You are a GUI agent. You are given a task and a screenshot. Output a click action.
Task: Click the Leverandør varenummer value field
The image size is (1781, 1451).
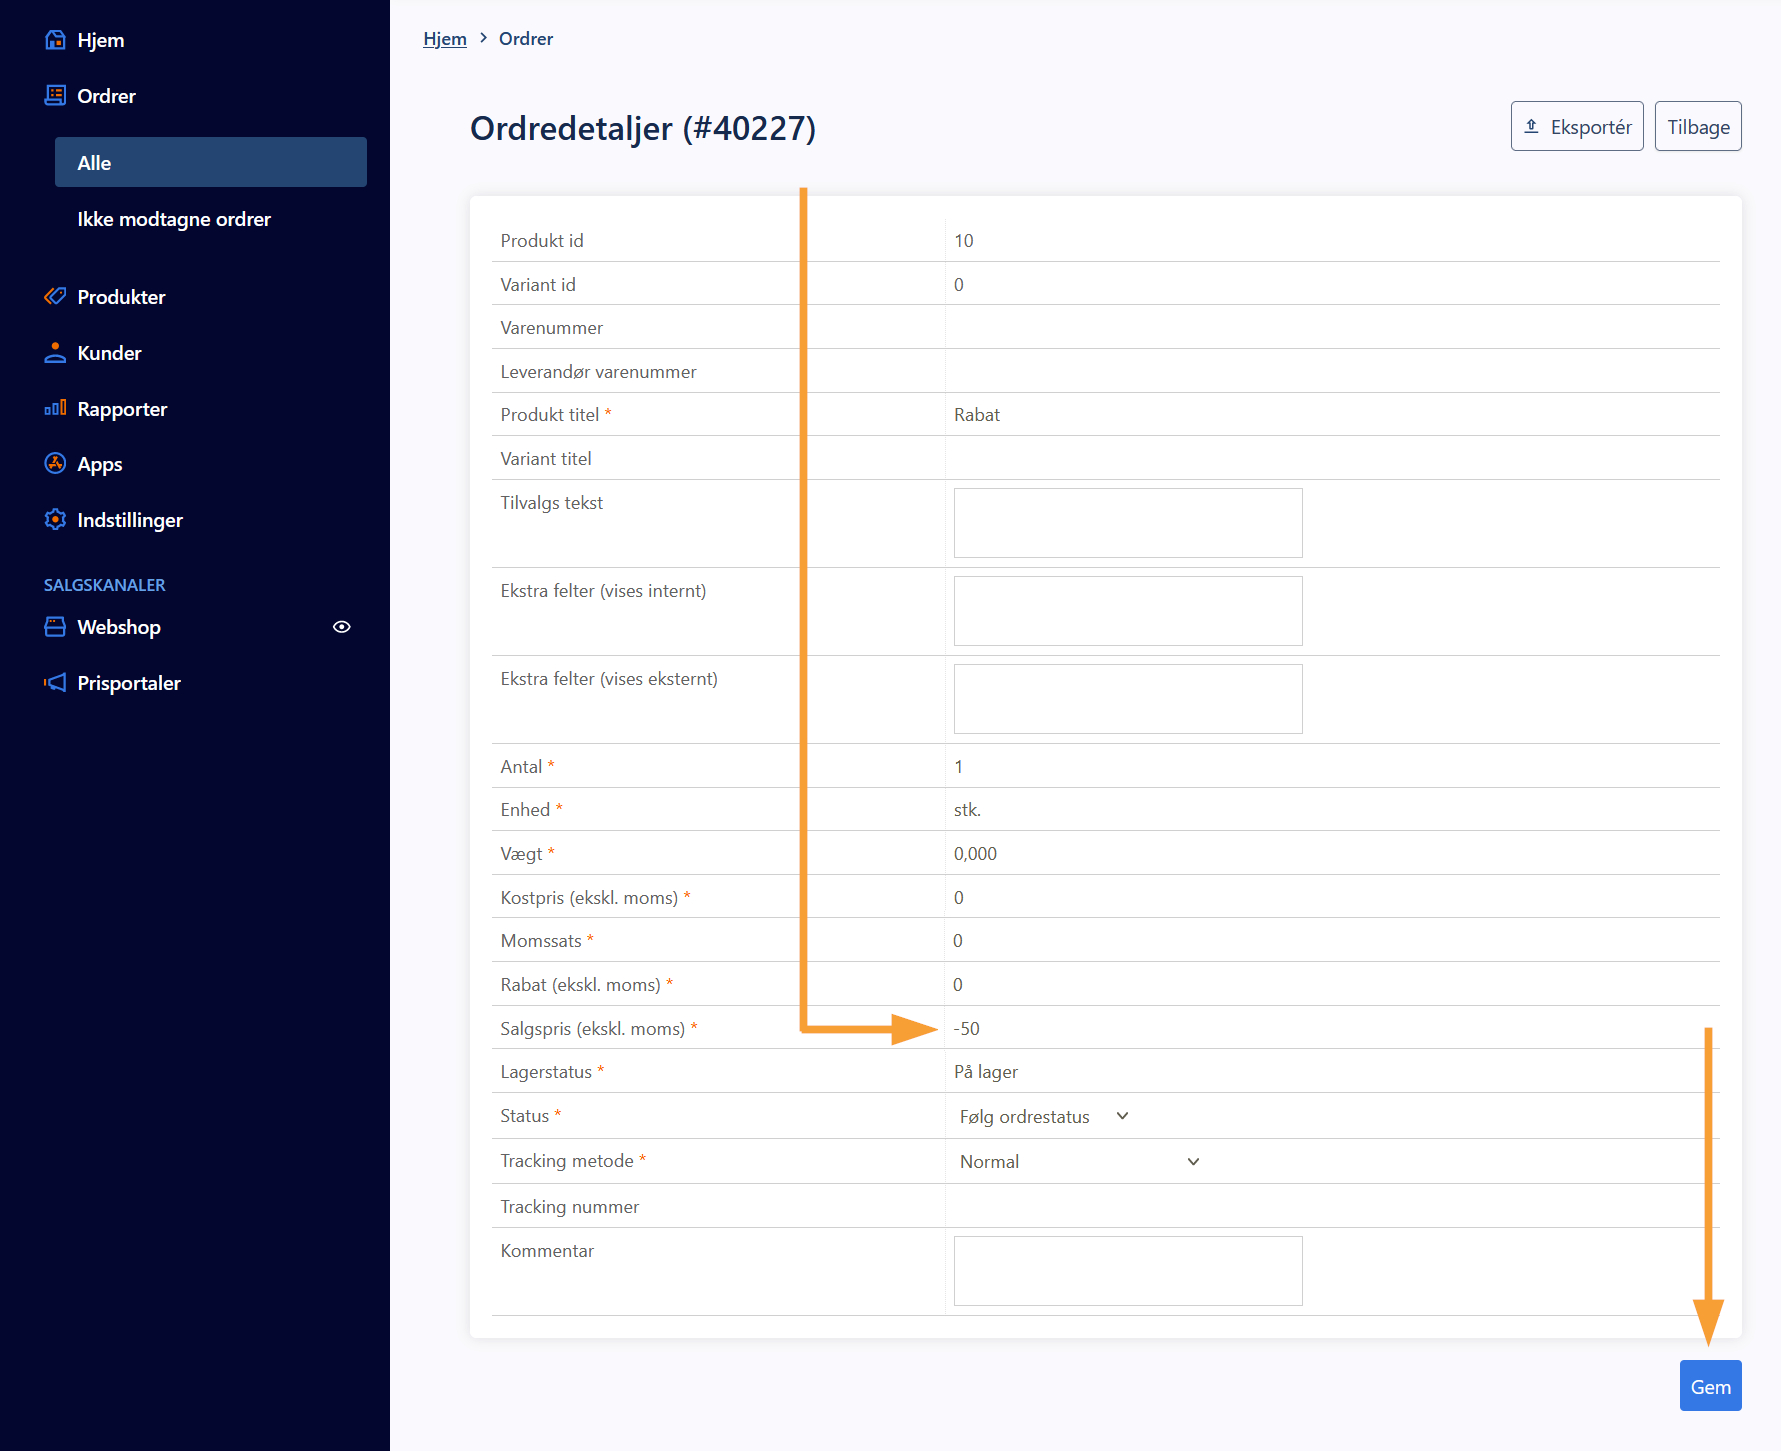1332,371
